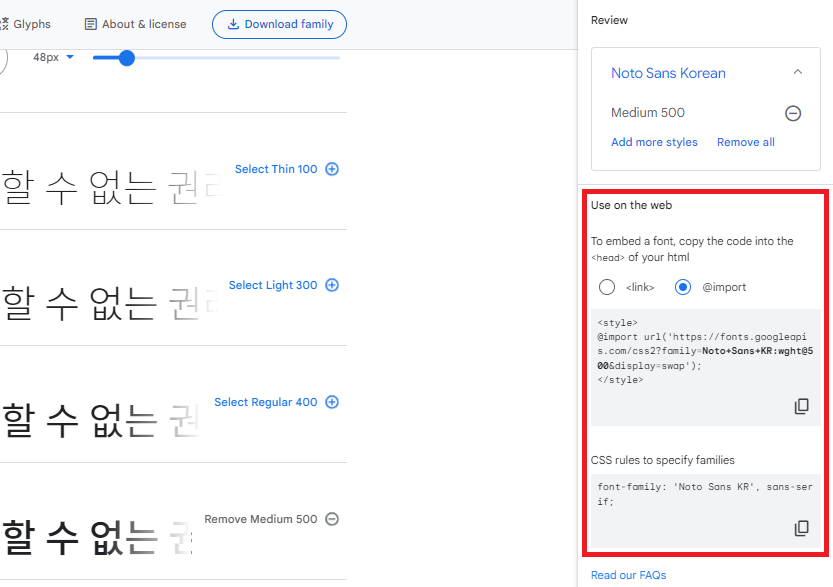Image resolution: width=833 pixels, height=587 pixels.
Task: Select the @import embed radio button
Action: tap(683, 287)
